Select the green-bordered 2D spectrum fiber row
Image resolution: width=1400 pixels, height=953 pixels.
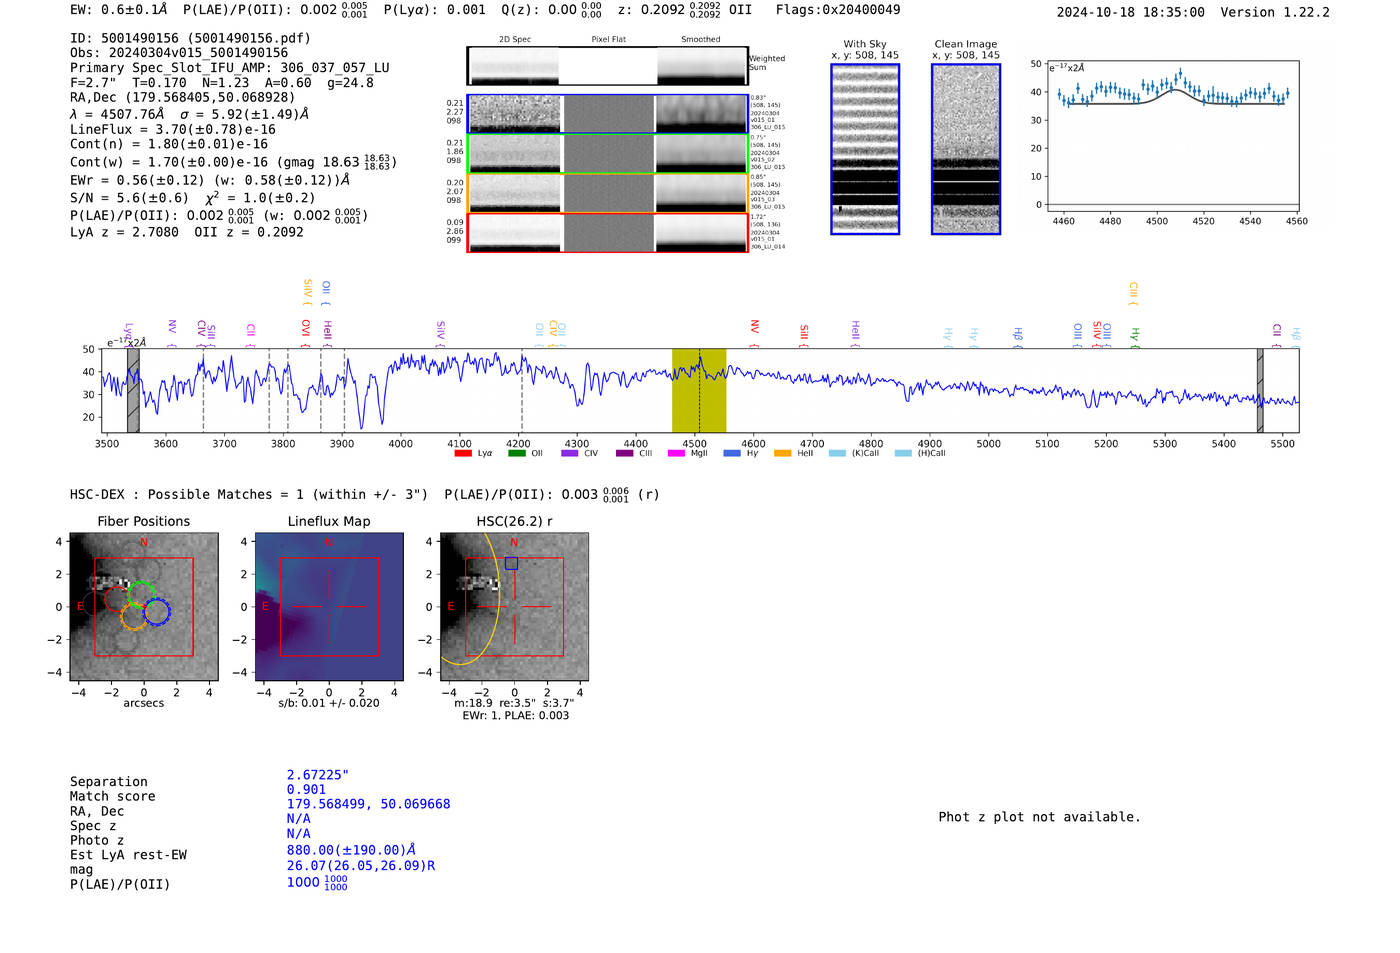click(x=608, y=153)
